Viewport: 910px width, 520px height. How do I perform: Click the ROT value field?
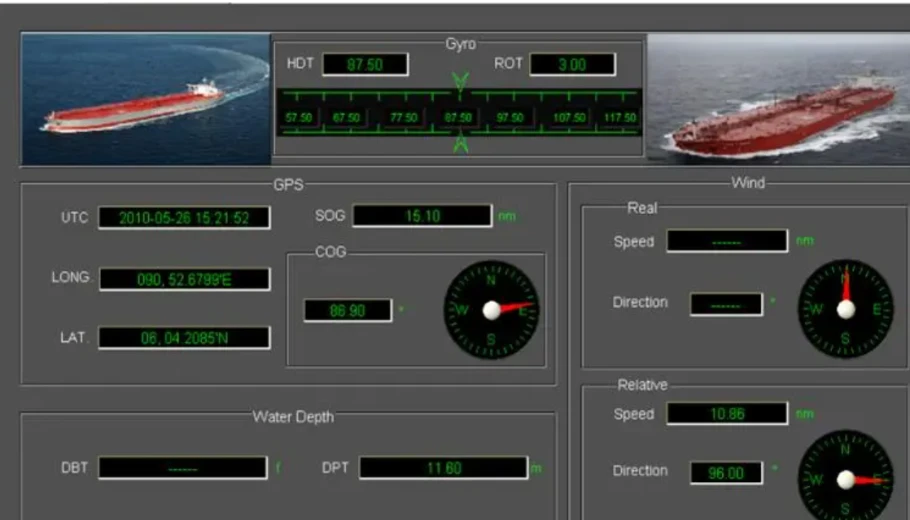pos(572,64)
